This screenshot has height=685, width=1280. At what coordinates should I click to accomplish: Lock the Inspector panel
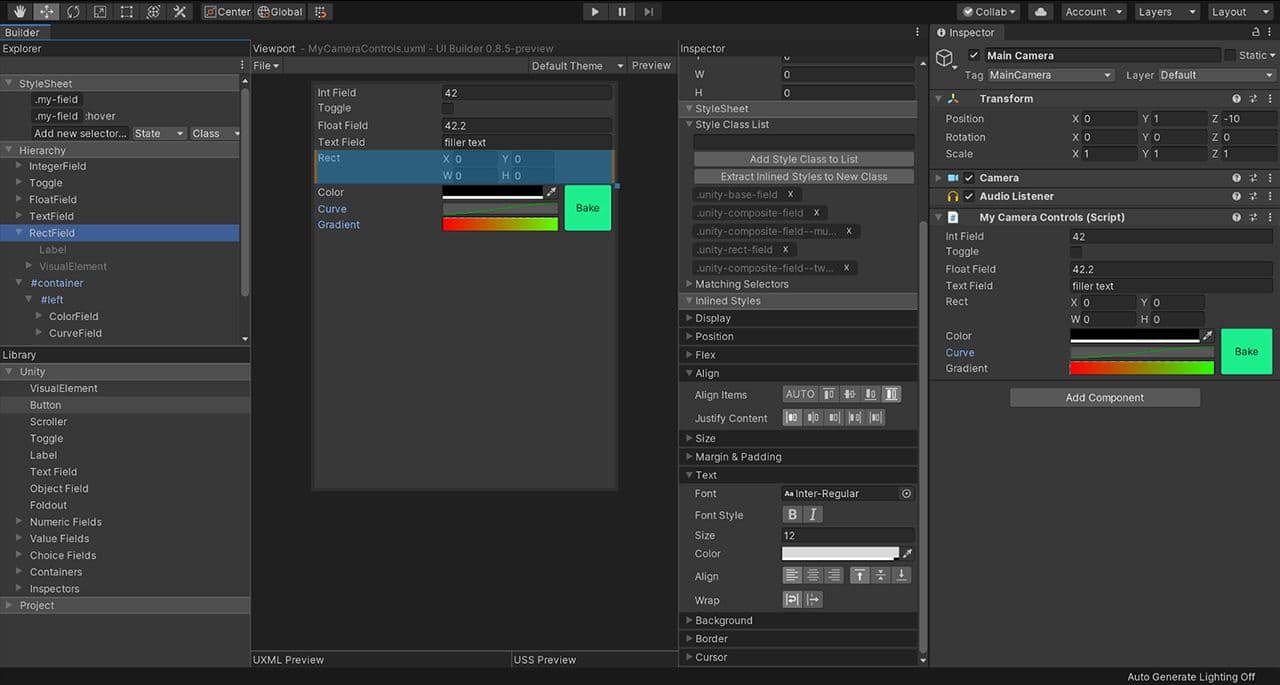[x=1256, y=33]
